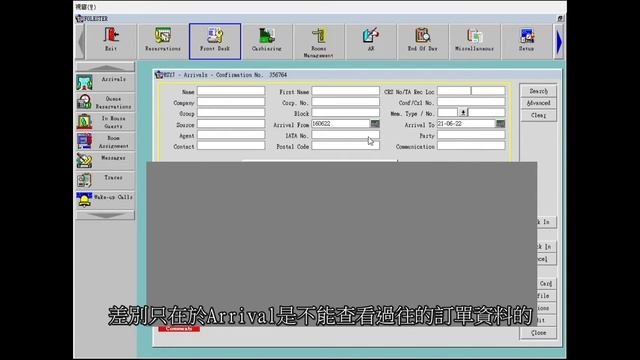Click the Arrival To date field
640x360 pixels.
(466, 124)
